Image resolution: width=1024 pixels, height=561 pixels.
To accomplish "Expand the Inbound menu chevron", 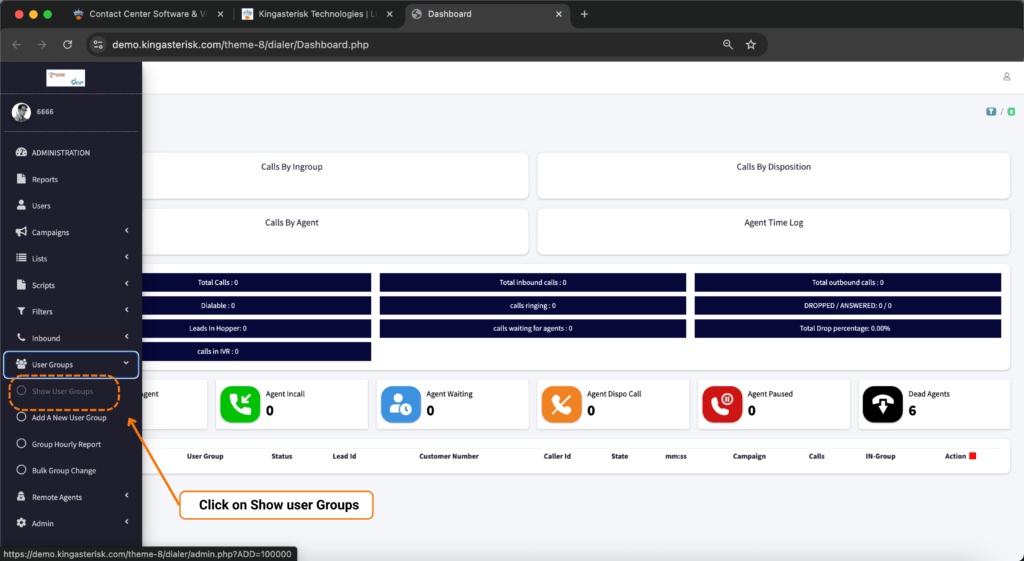I will click(126, 336).
